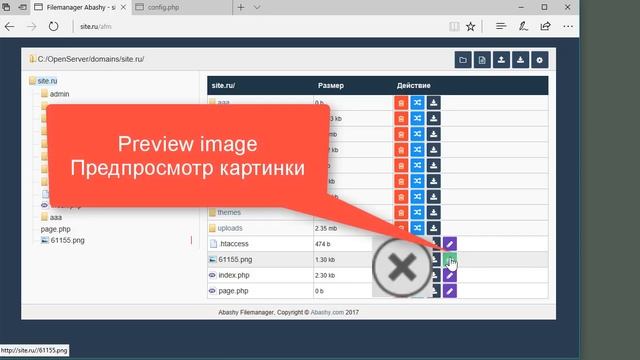The height and width of the screenshot is (360, 640).
Task: Select site.ru root in folder tree
Action: tap(47, 81)
